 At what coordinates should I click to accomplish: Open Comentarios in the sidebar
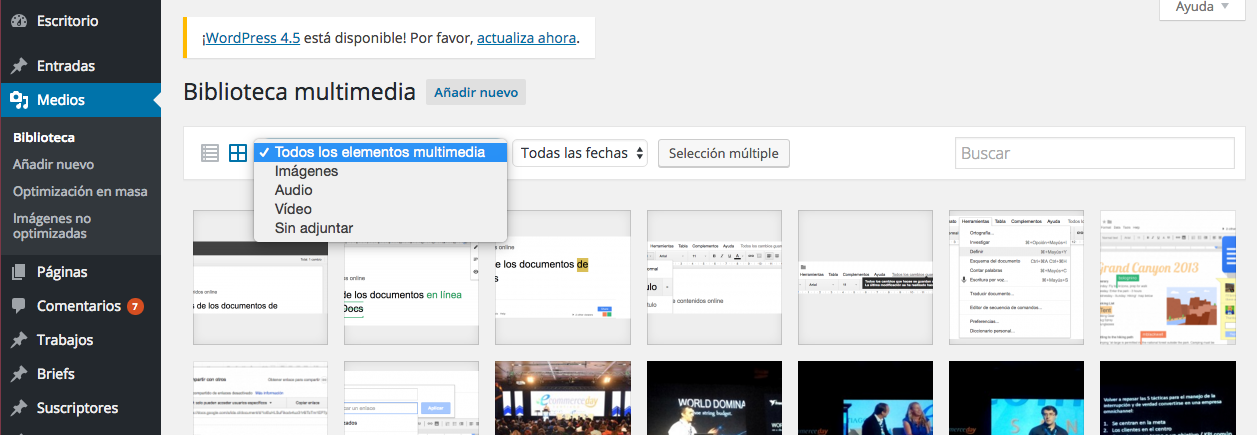click(80, 306)
